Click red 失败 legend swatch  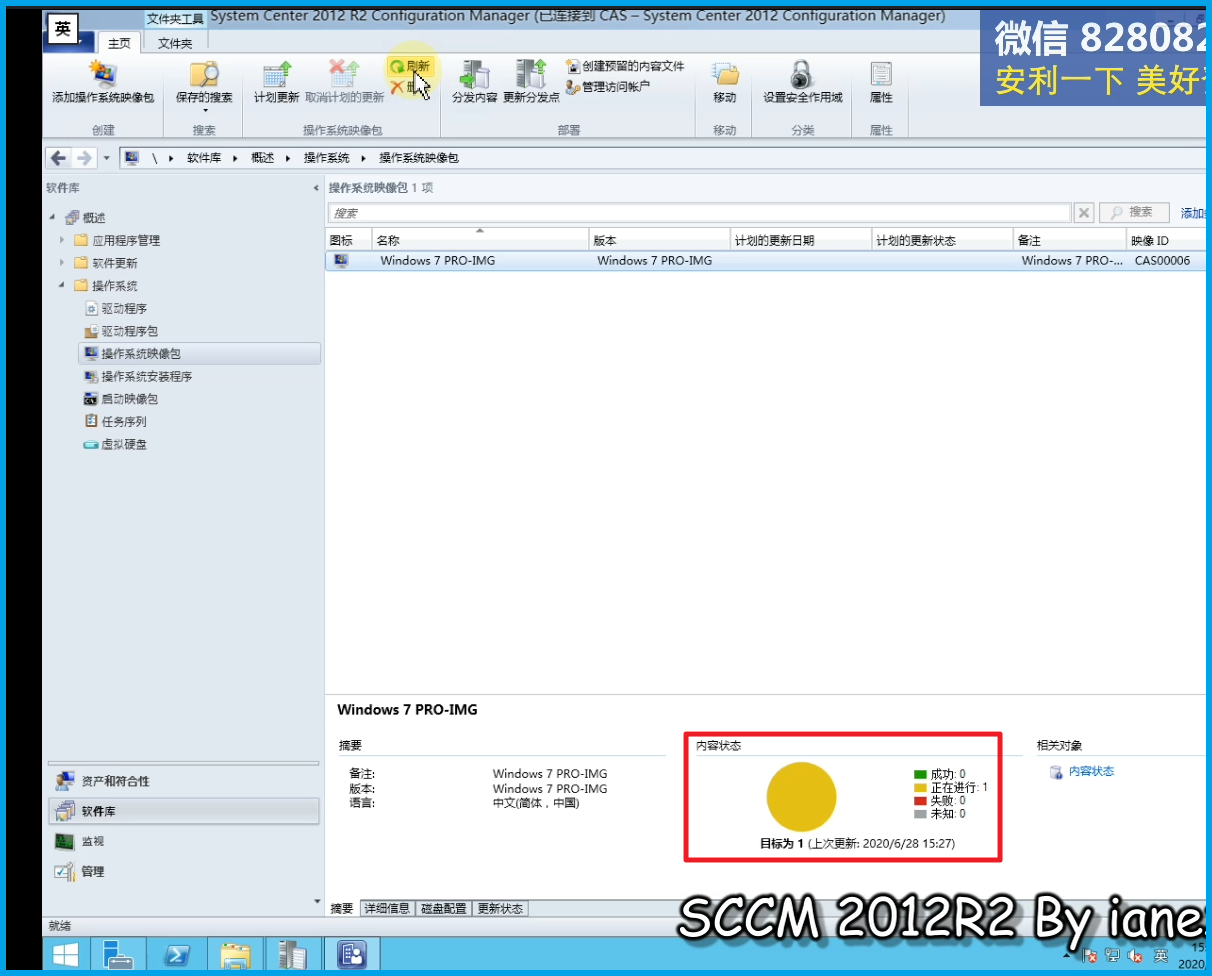[x=920, y=801]
